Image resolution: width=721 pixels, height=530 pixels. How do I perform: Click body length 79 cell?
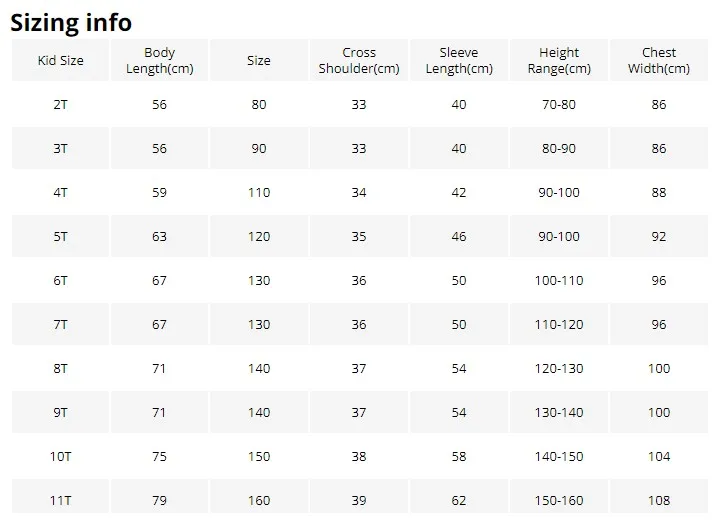coord(160,500)
